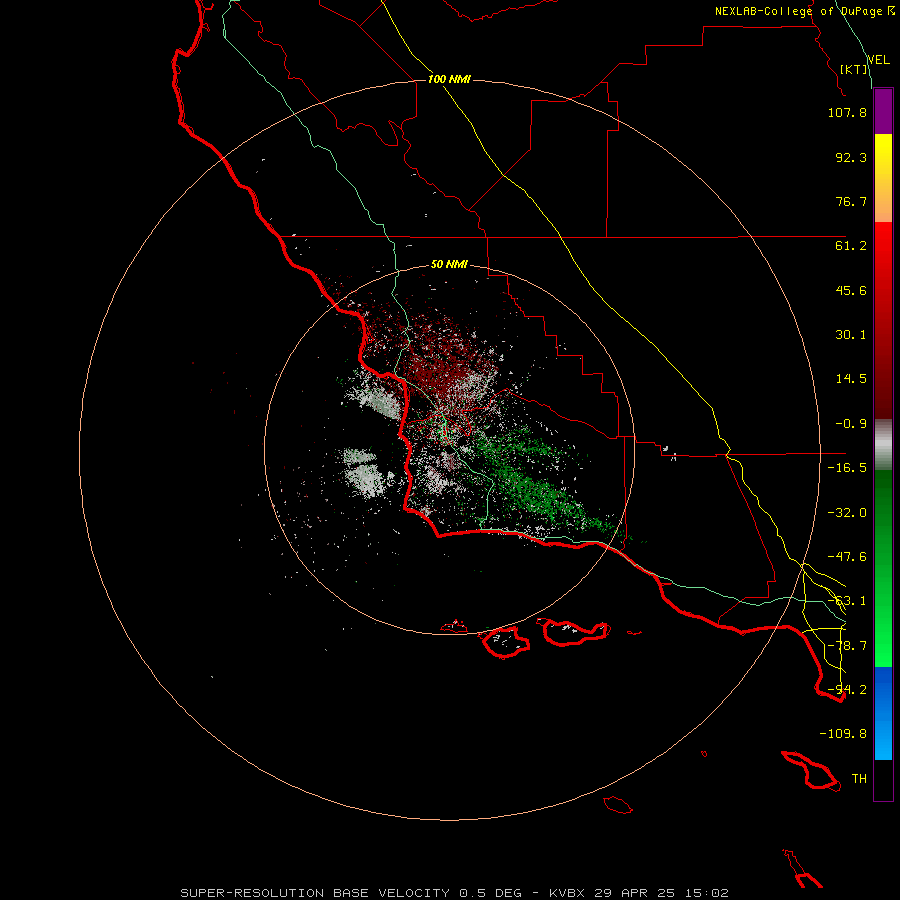Image resolution: width=900 pixels, height=900 pixels.
Task: Select the -16.5 scale value
Action: click(x=847, y=468)
